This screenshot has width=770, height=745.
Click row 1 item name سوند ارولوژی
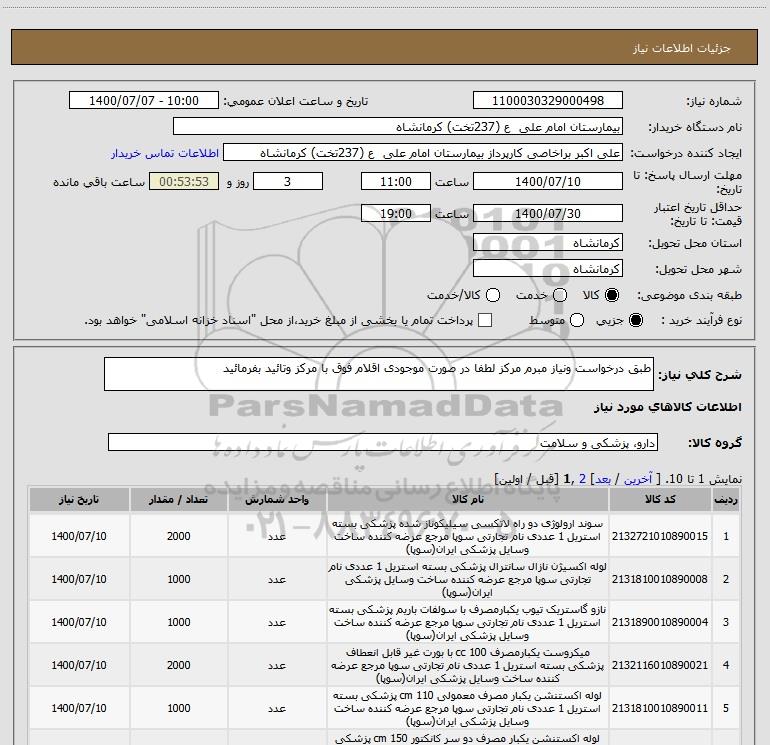coord(468,536)
